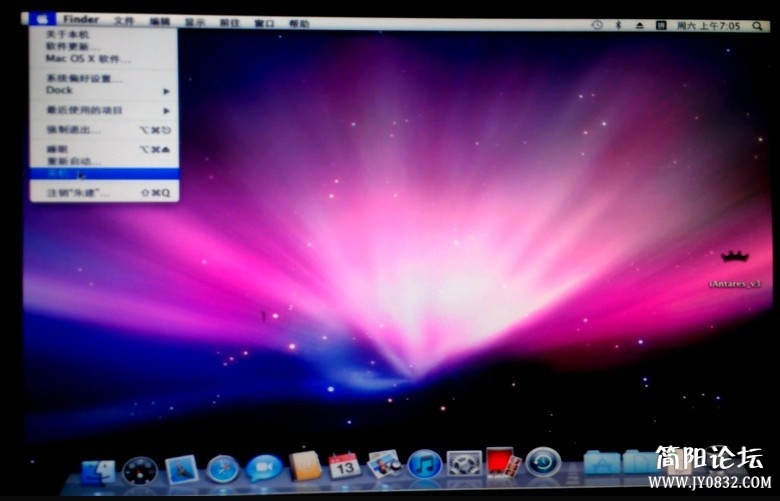
Task: Choose 强制退出… from the Apple menu
Action: click(103, 130)
